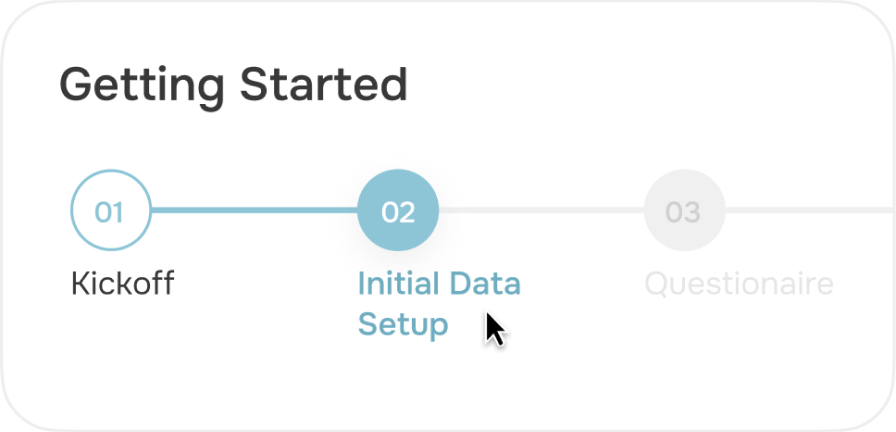Click the Getting Started heading
This screenshot has width=896, height=432.
click(233, 85)
